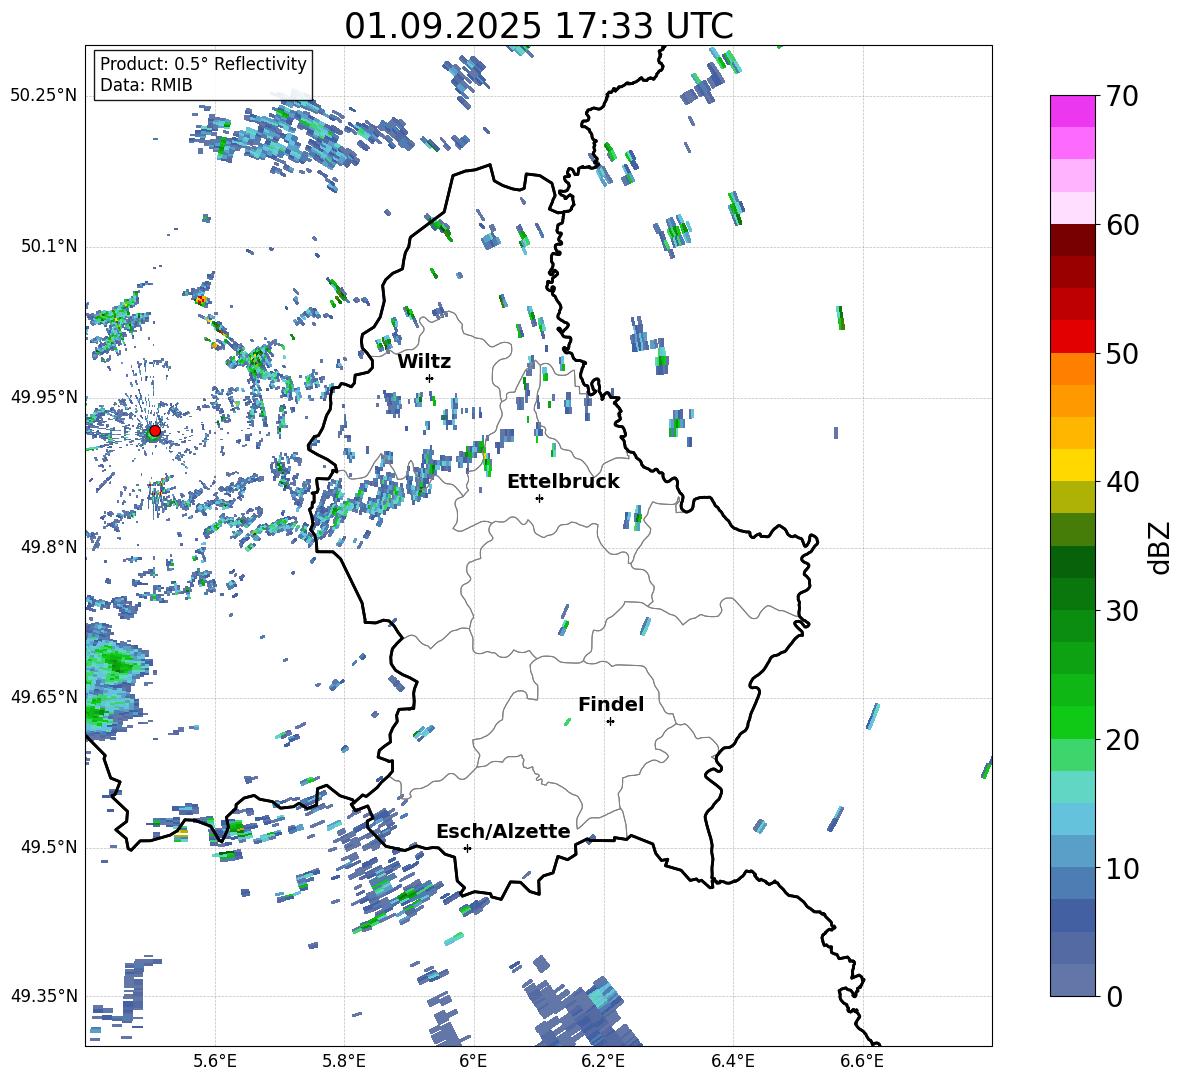Click the colorbar 70 tick label
1184x1081 pixels.
1122,97
